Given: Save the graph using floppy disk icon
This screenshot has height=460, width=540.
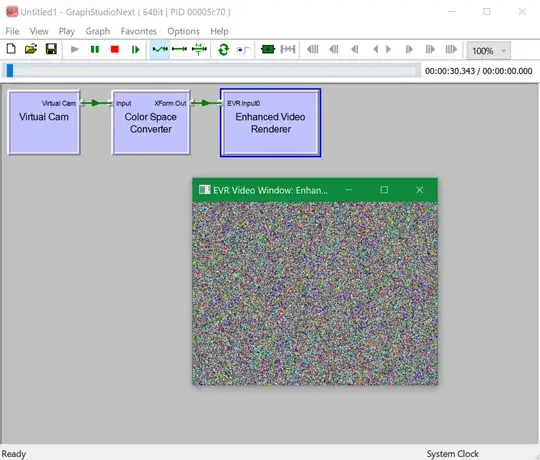Looking at the screenshot, I should [51, 49].
